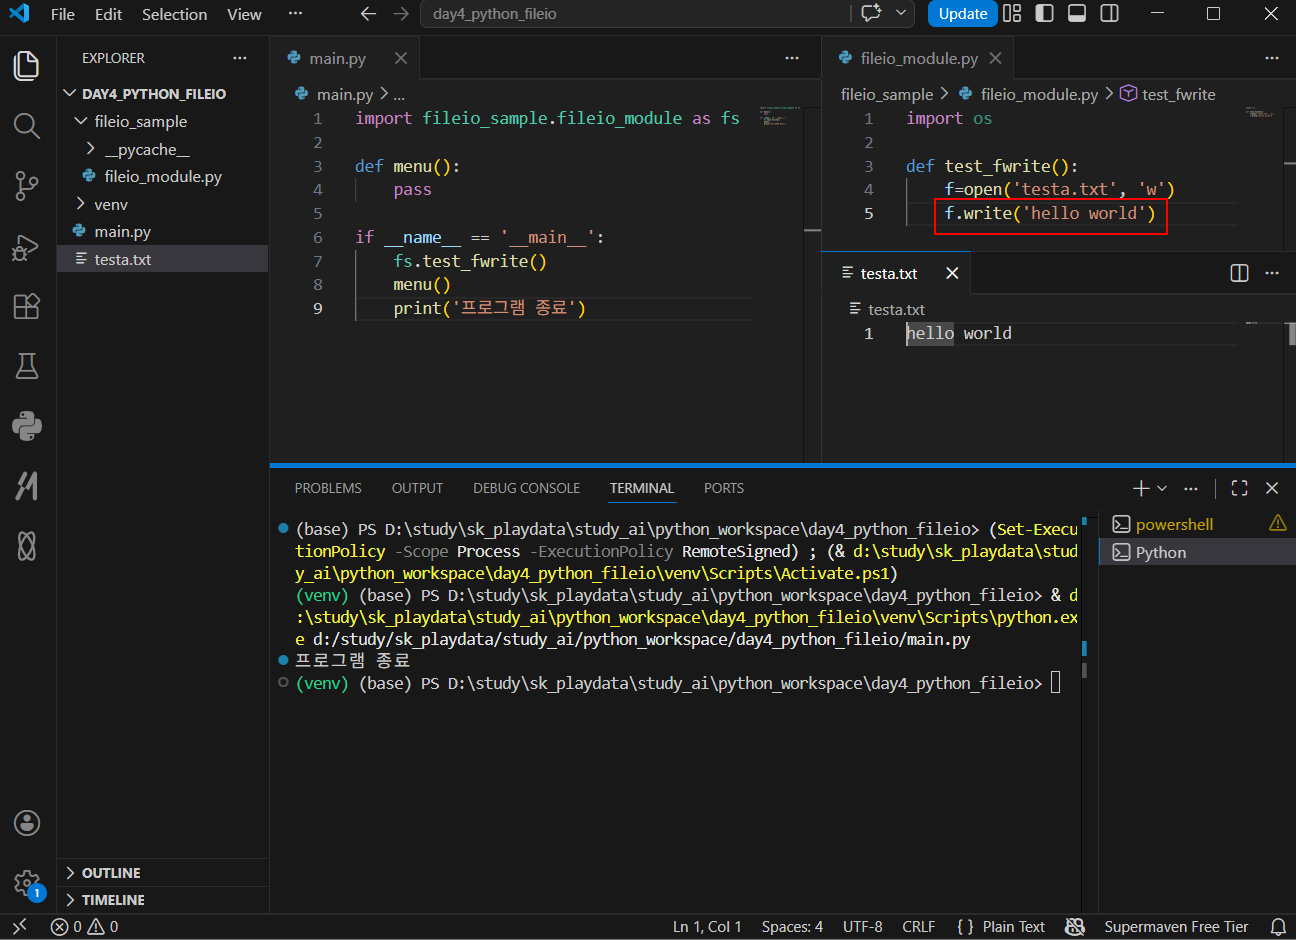Close the fileio_module.py editor tab

[995, 58]
